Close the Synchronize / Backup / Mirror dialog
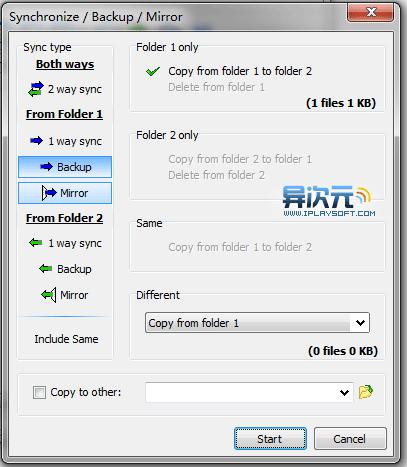Image resolution: width=407 pixels, height=467 pixels. [370, 13]
